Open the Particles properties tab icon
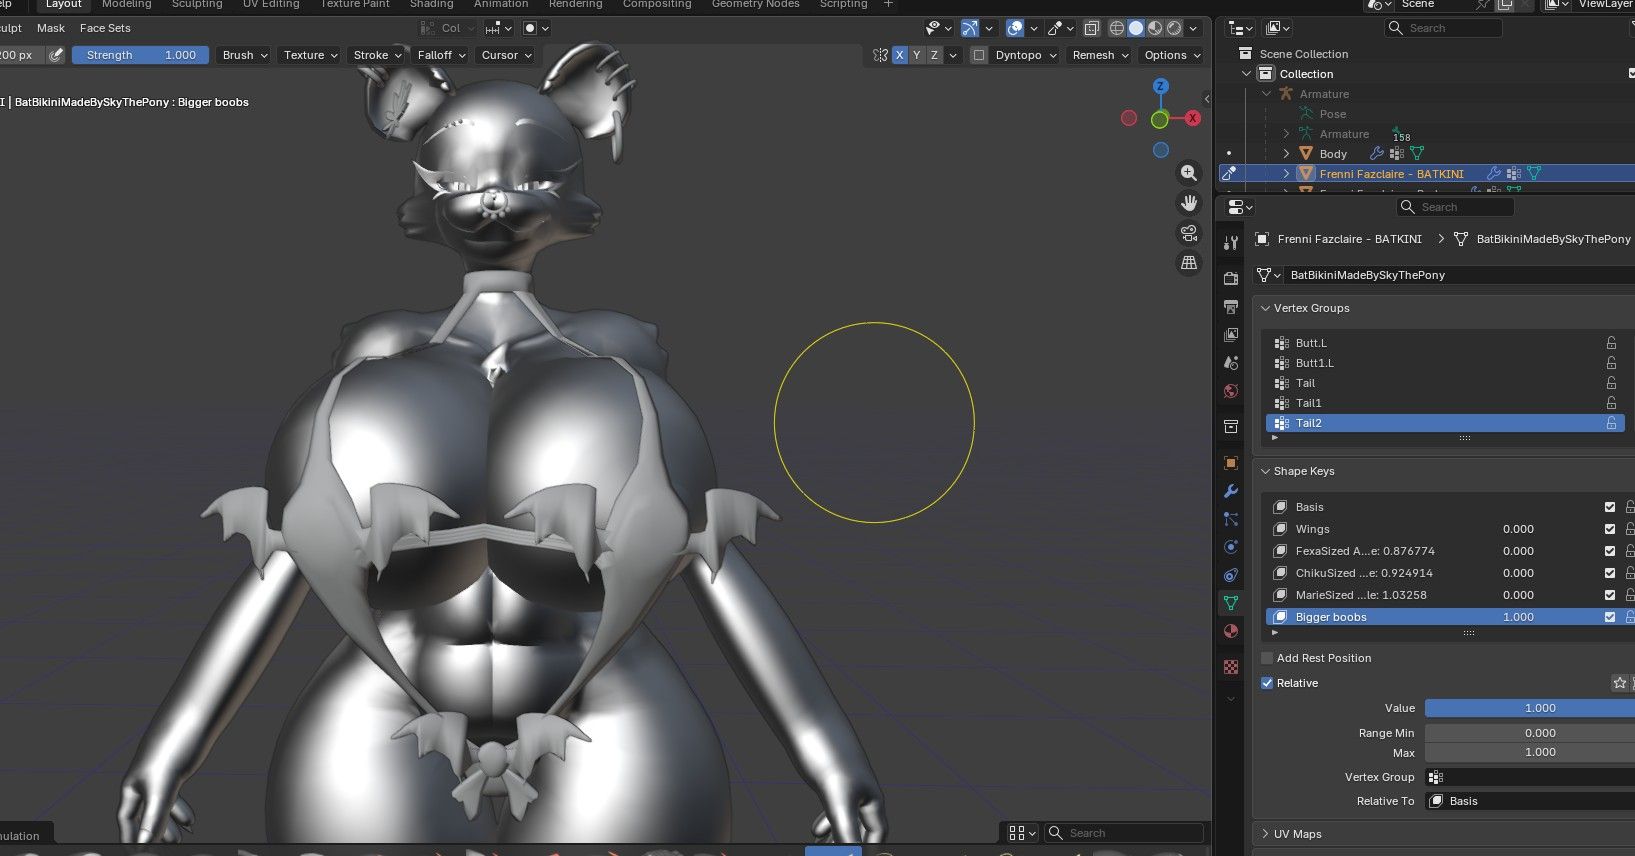Screen dimensions: 1635x856 [x=1231, y=519]
